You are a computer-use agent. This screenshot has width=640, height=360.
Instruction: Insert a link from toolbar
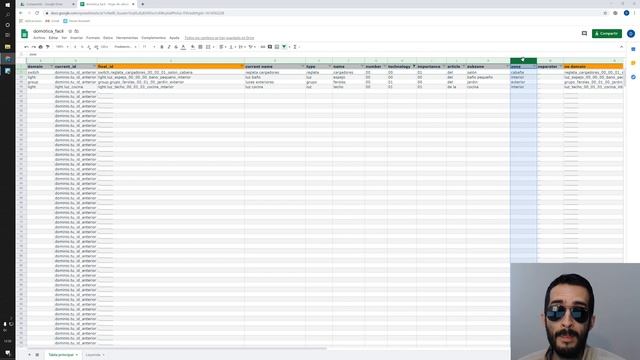click(x=262, y=47)
